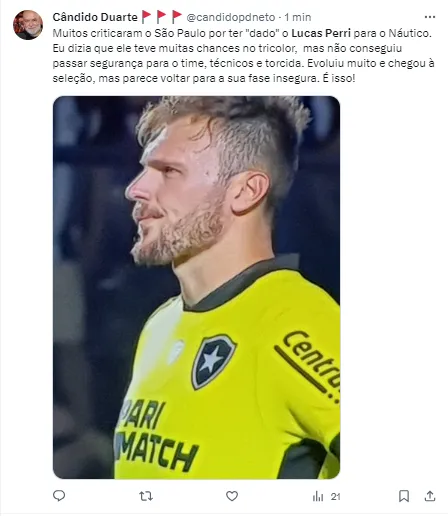Click the Centrum sleeve logo in photo
The image size is (448, 516).
point(309,364)
